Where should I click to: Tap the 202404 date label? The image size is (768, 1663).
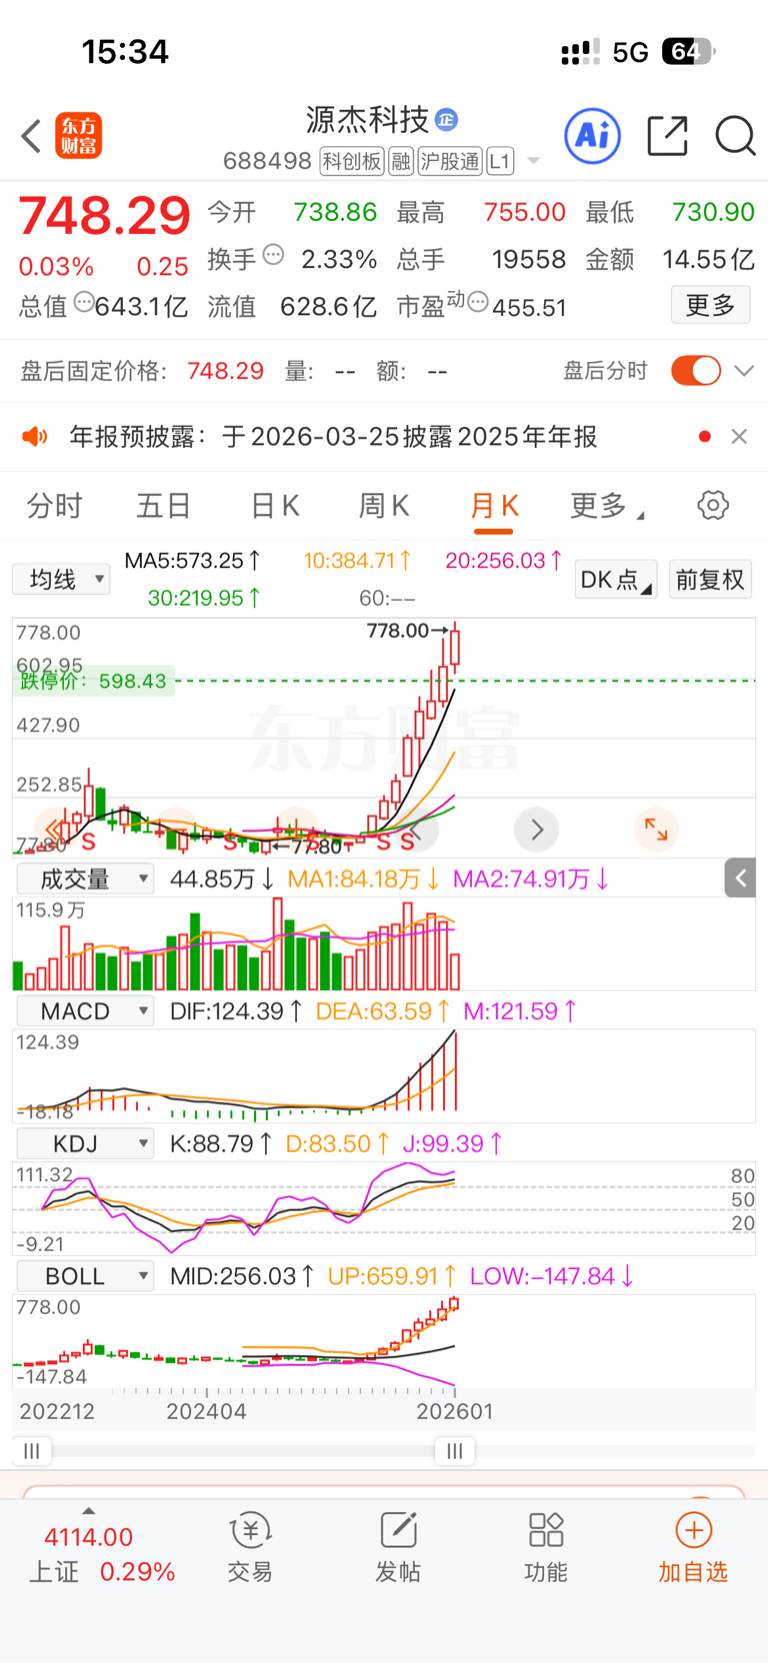point(206,1412)
